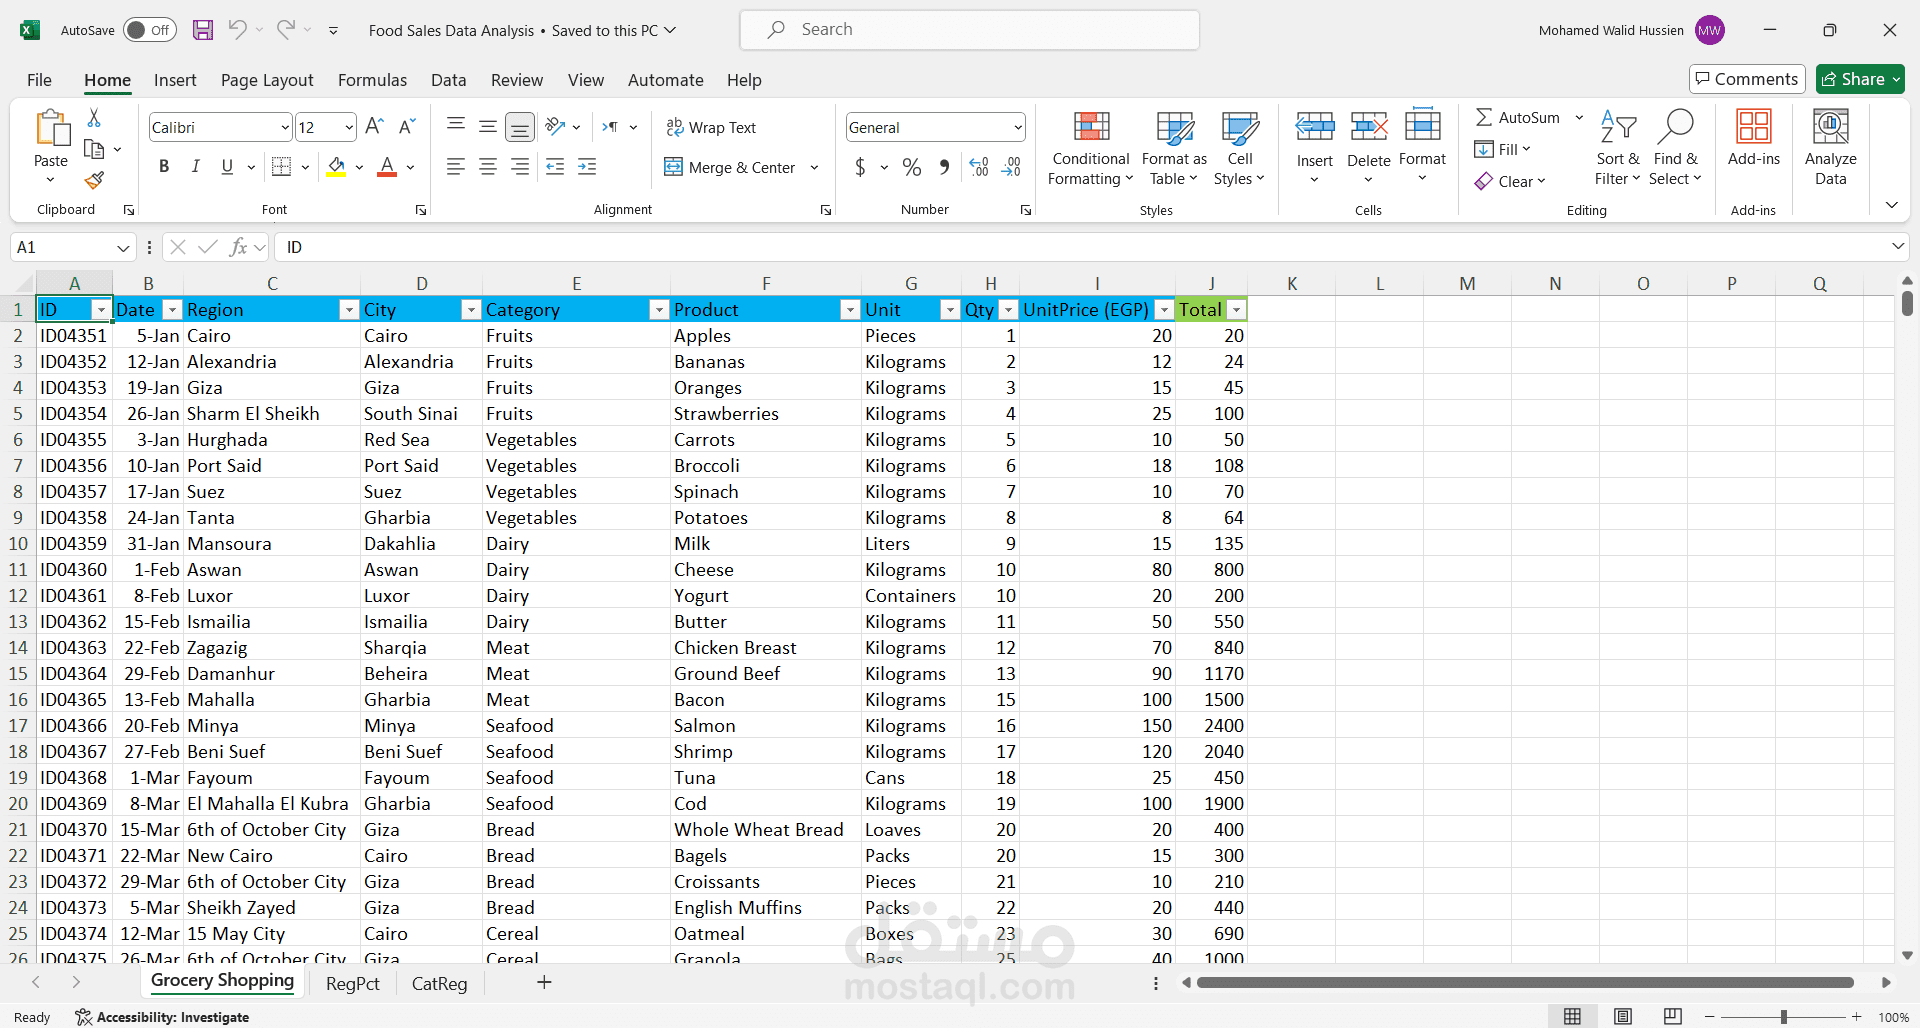Expand the AutoSum options arrow
This screenshot has height=1028, width=1920.
coord(1580,118)
